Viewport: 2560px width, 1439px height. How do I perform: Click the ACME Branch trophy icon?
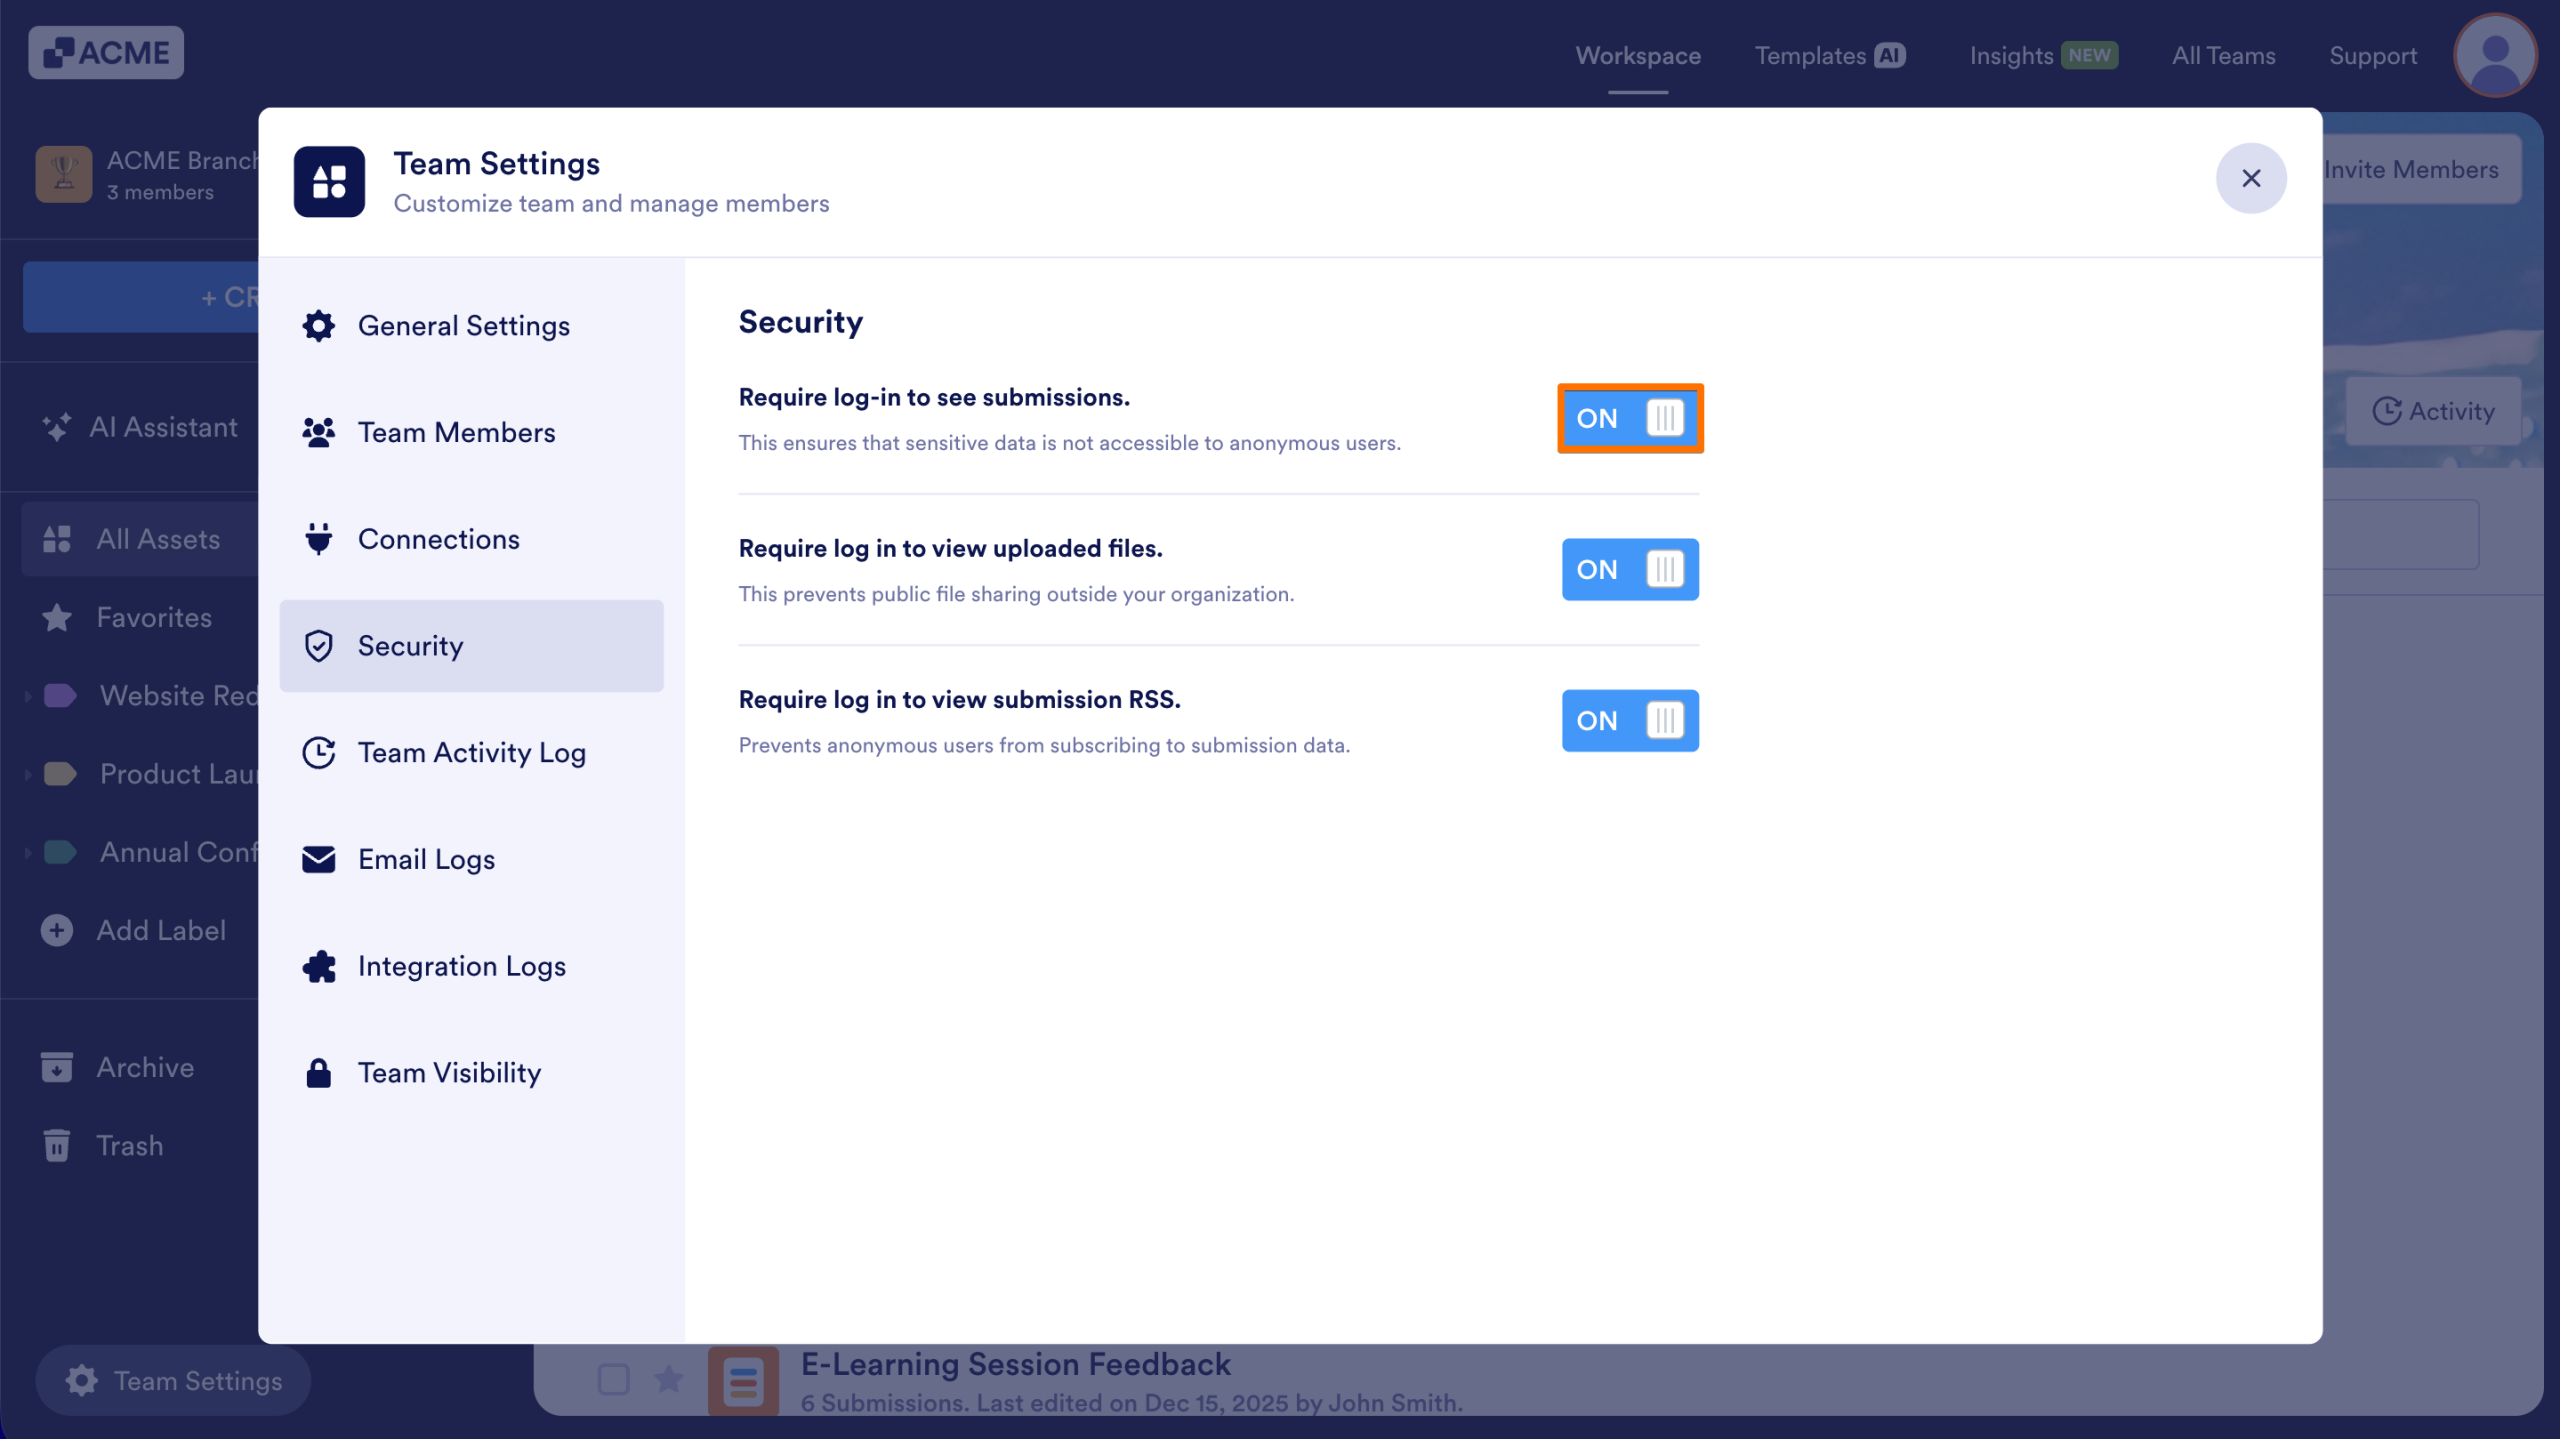pyautogui.click(x=64, y=174)
